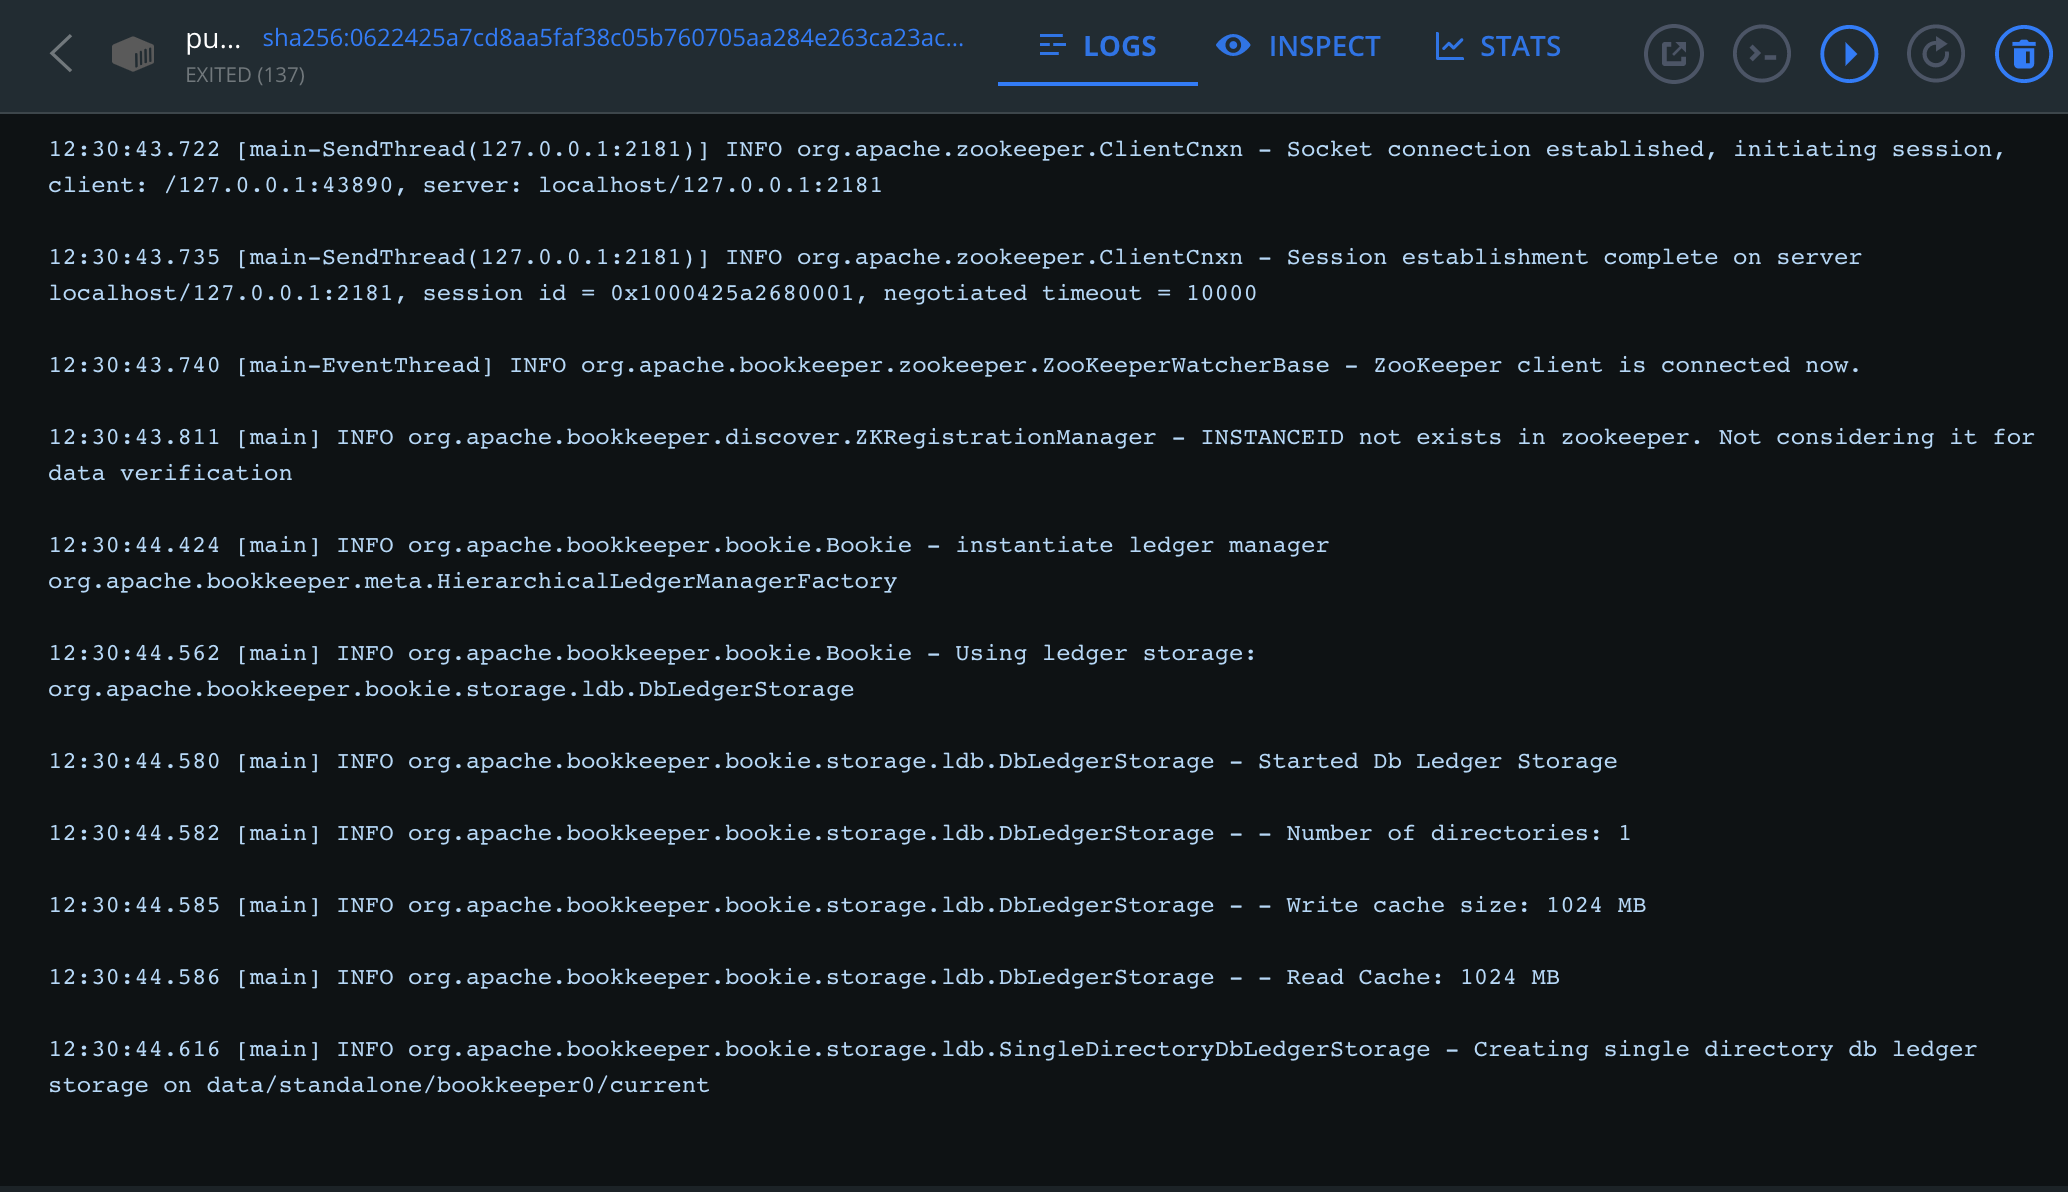Click the restart container icon

point(1935,54)
